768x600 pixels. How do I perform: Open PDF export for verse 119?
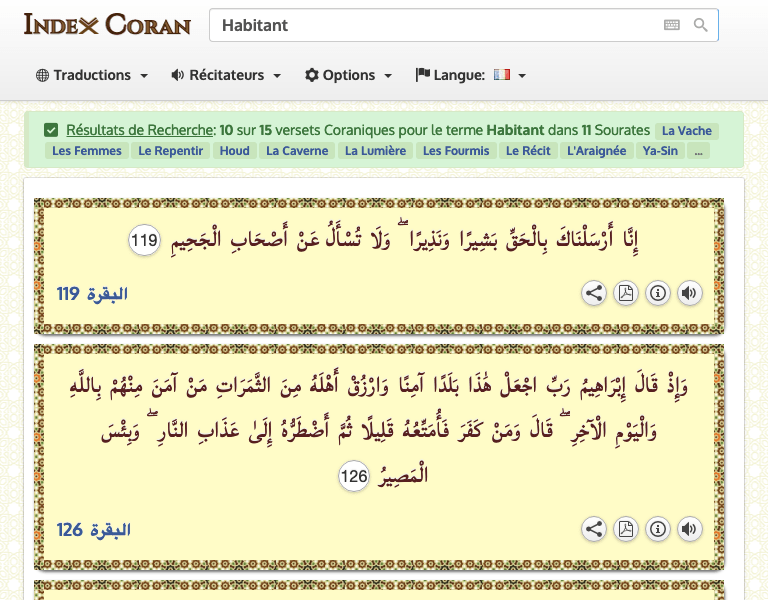coord(625,293)
